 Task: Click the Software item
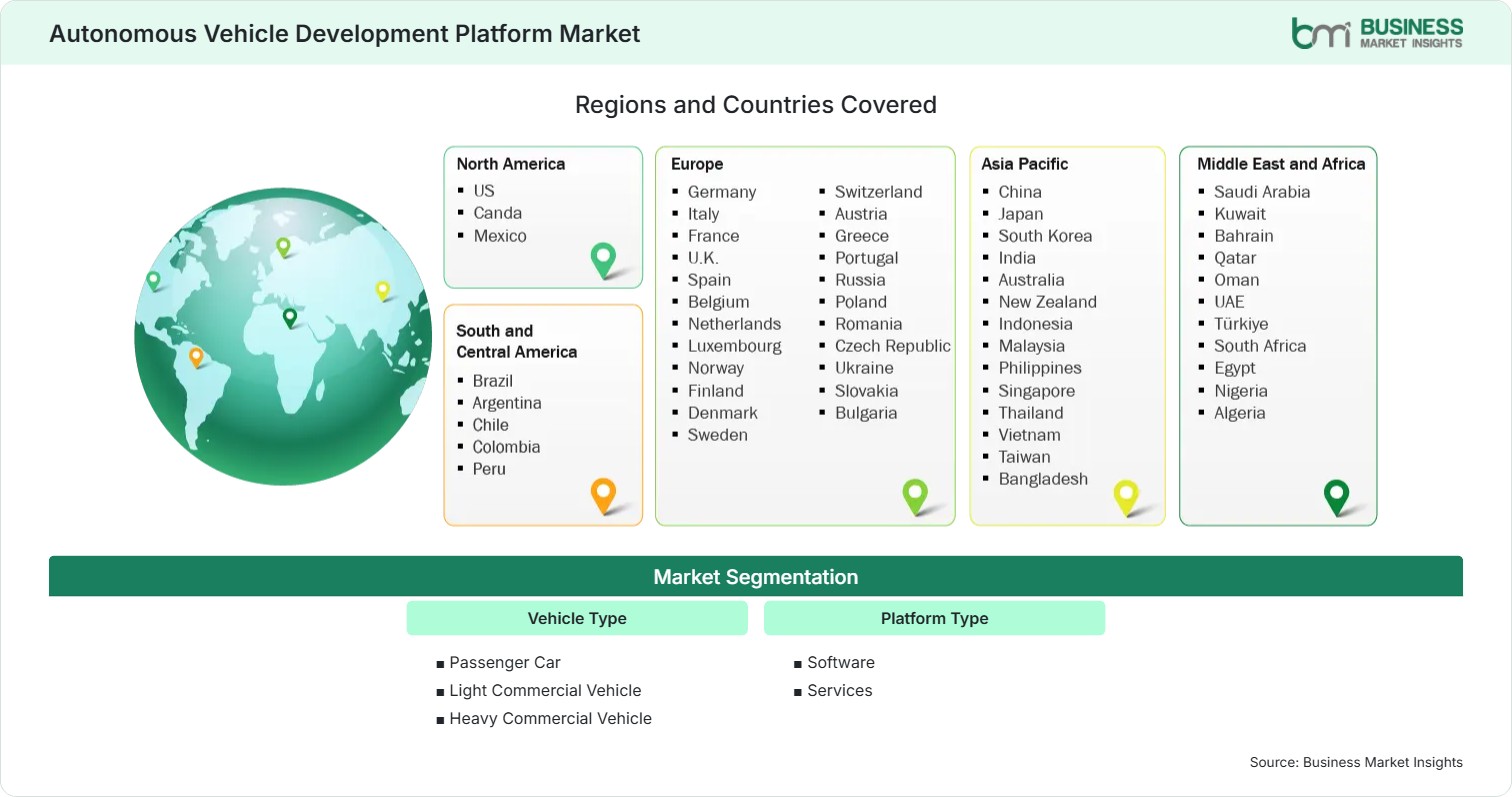coord(841,662)
